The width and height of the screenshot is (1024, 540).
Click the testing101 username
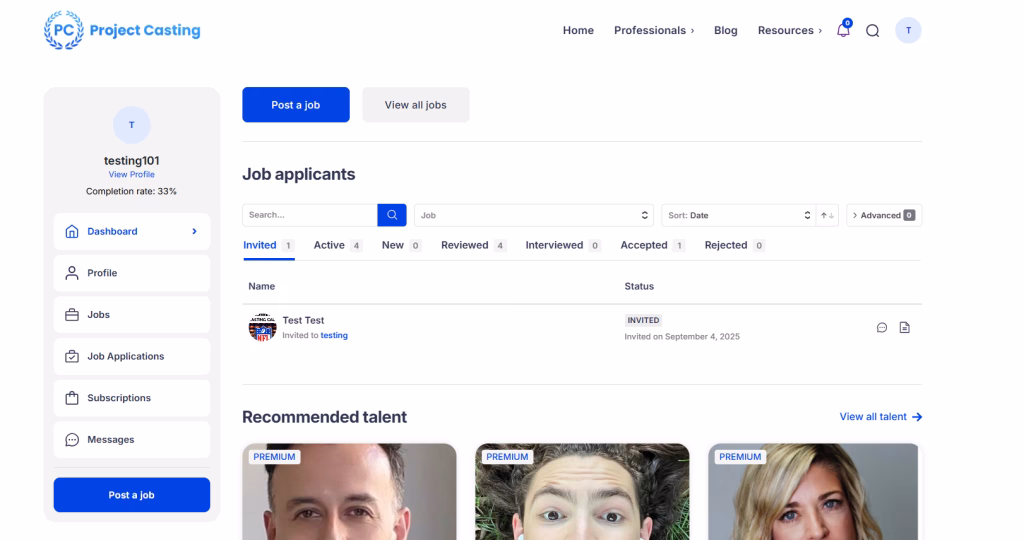point(131,161)
